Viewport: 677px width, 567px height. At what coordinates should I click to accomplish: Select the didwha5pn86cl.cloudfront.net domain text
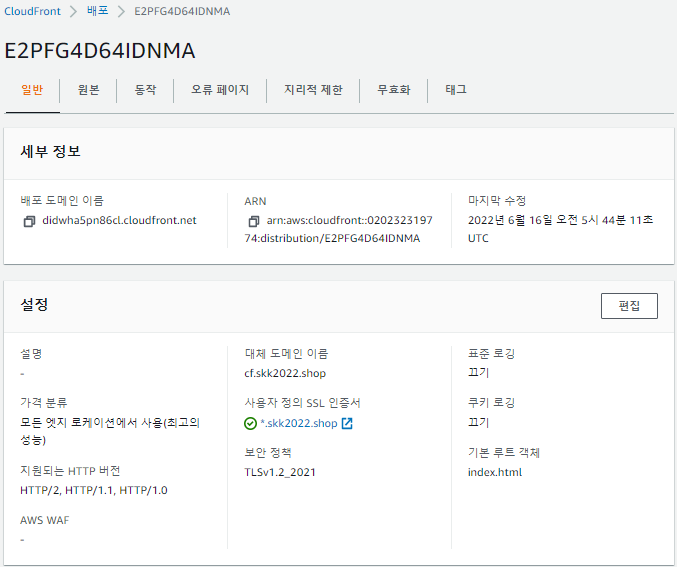pos(119,220)
